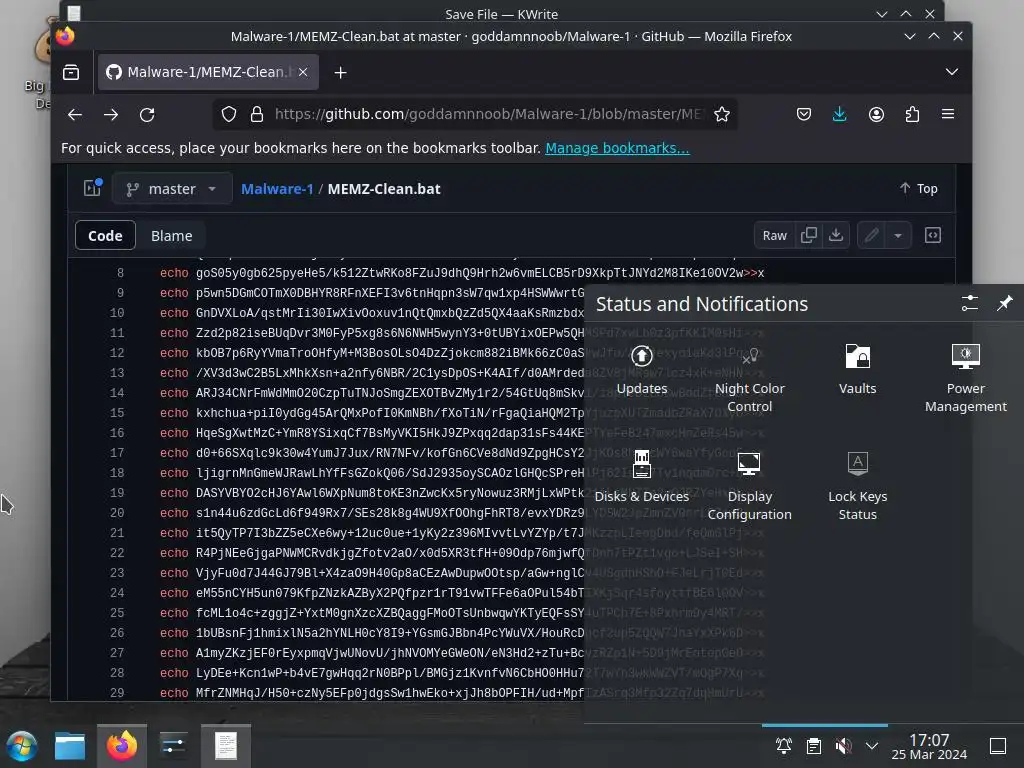Viewport: 1024px width, 768px height.
Task: Open the Updates status item
Action: 641,370
